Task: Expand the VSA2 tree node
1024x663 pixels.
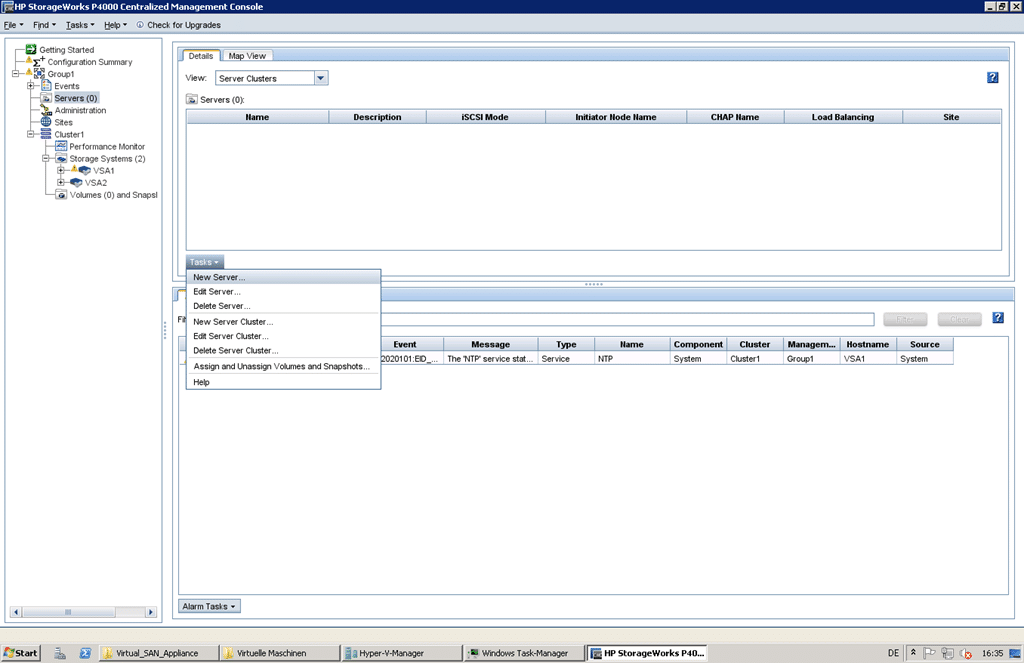Action: (x=61, y=183)
